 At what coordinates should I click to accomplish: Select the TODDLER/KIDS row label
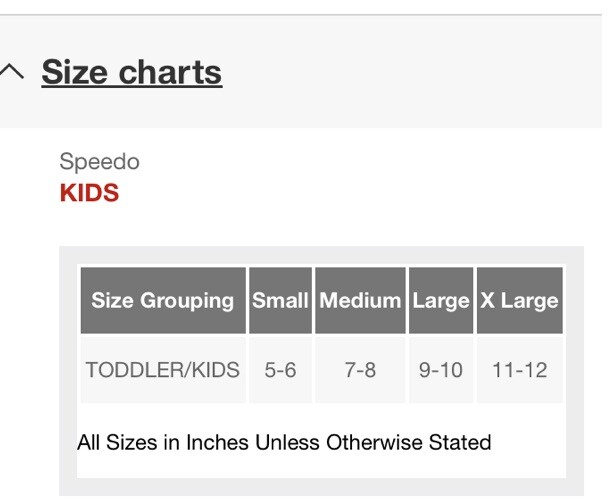(x=162, y=370)
